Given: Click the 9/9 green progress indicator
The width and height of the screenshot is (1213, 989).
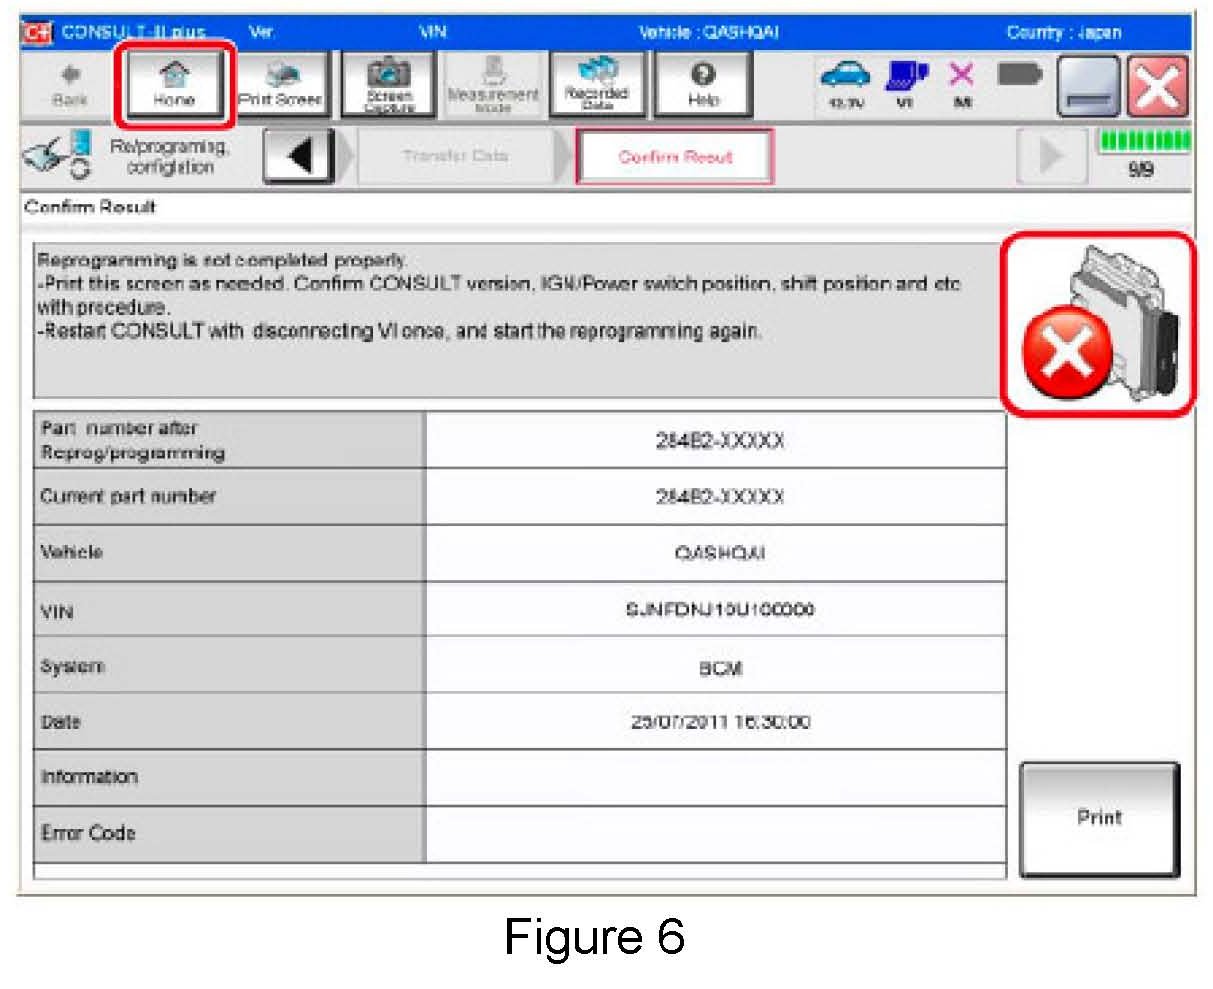Looking at the screenshot, I should point(1144,155).
